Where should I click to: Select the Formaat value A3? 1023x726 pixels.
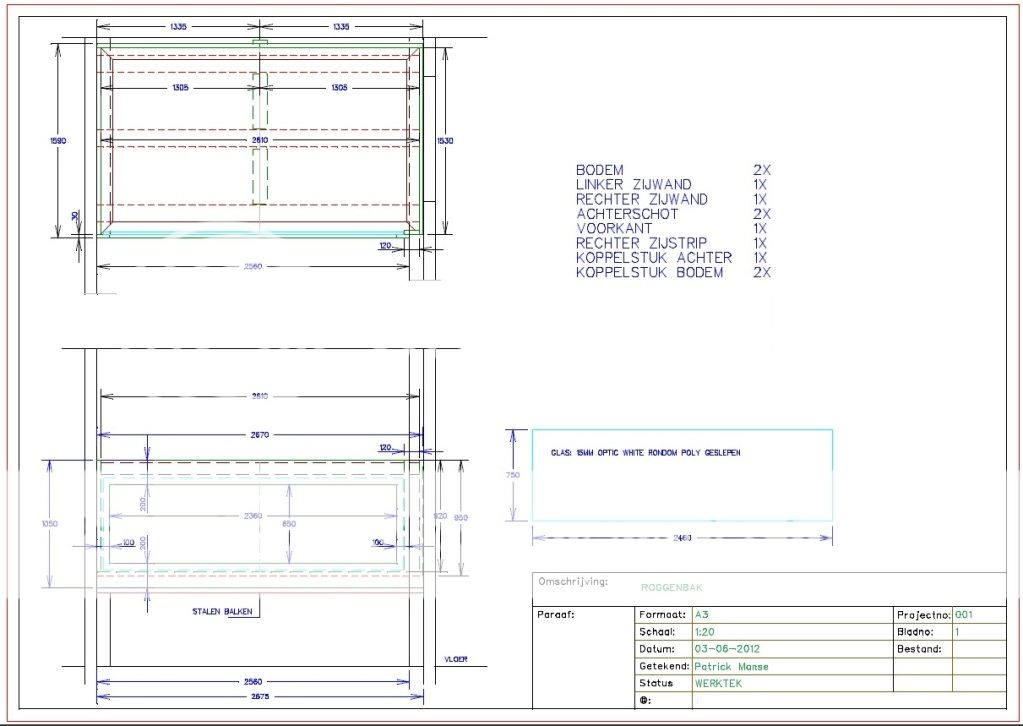[x=701, y=615]
